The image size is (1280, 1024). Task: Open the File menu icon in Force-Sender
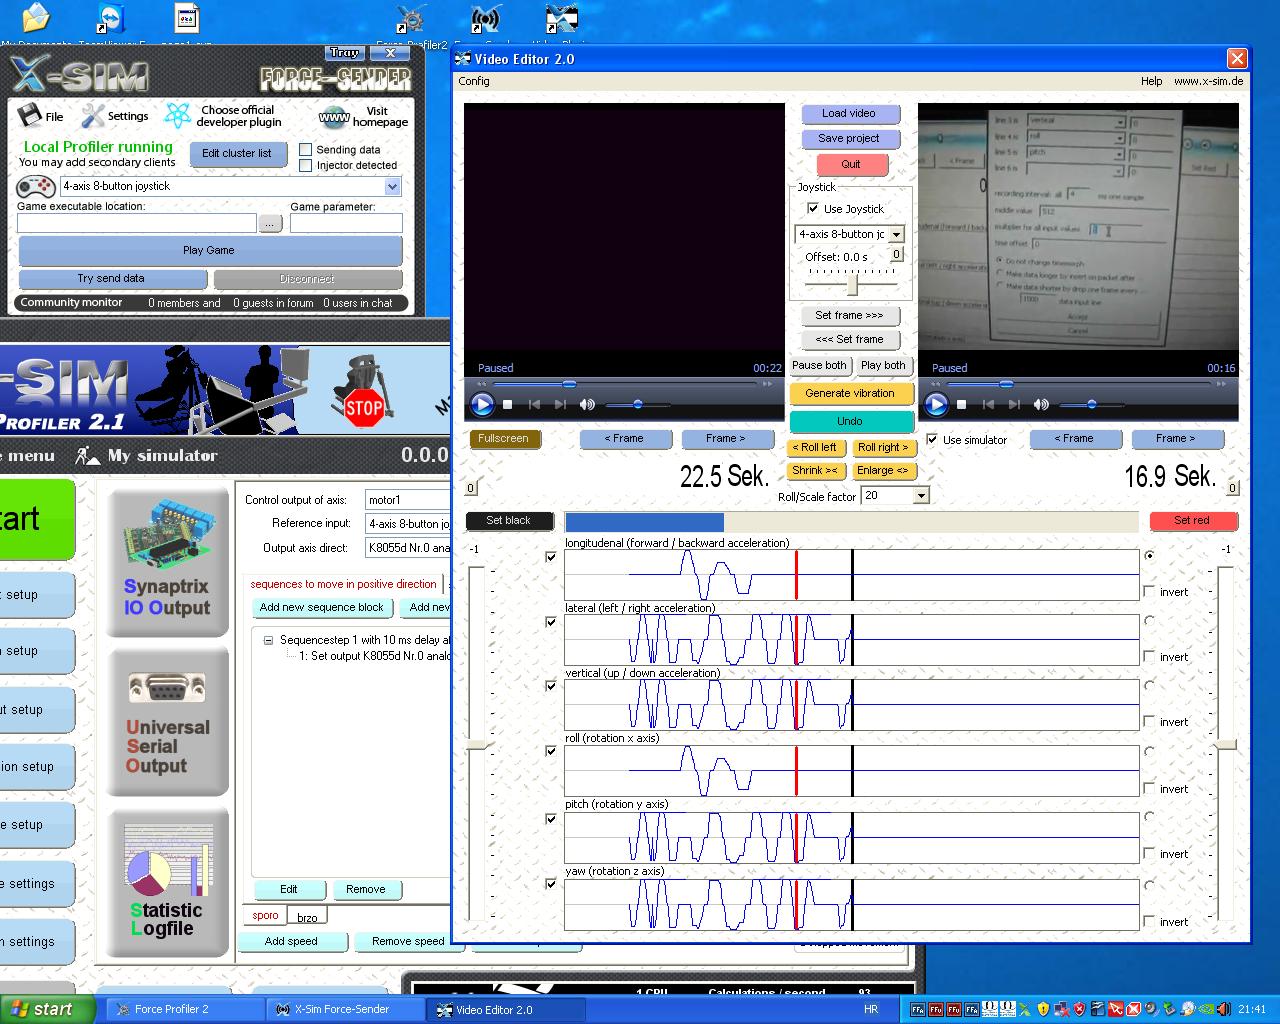click(x=30, y=115)
